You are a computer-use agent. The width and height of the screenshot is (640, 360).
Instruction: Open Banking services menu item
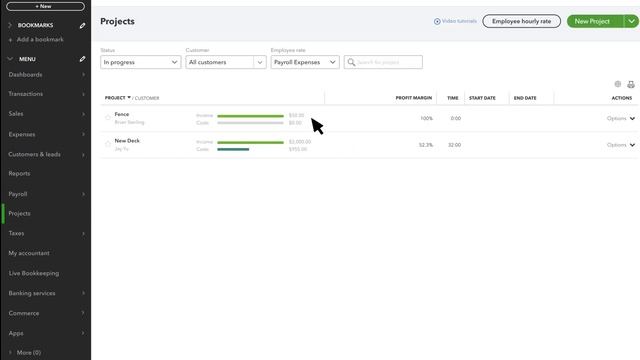click(x=32, y=293)
